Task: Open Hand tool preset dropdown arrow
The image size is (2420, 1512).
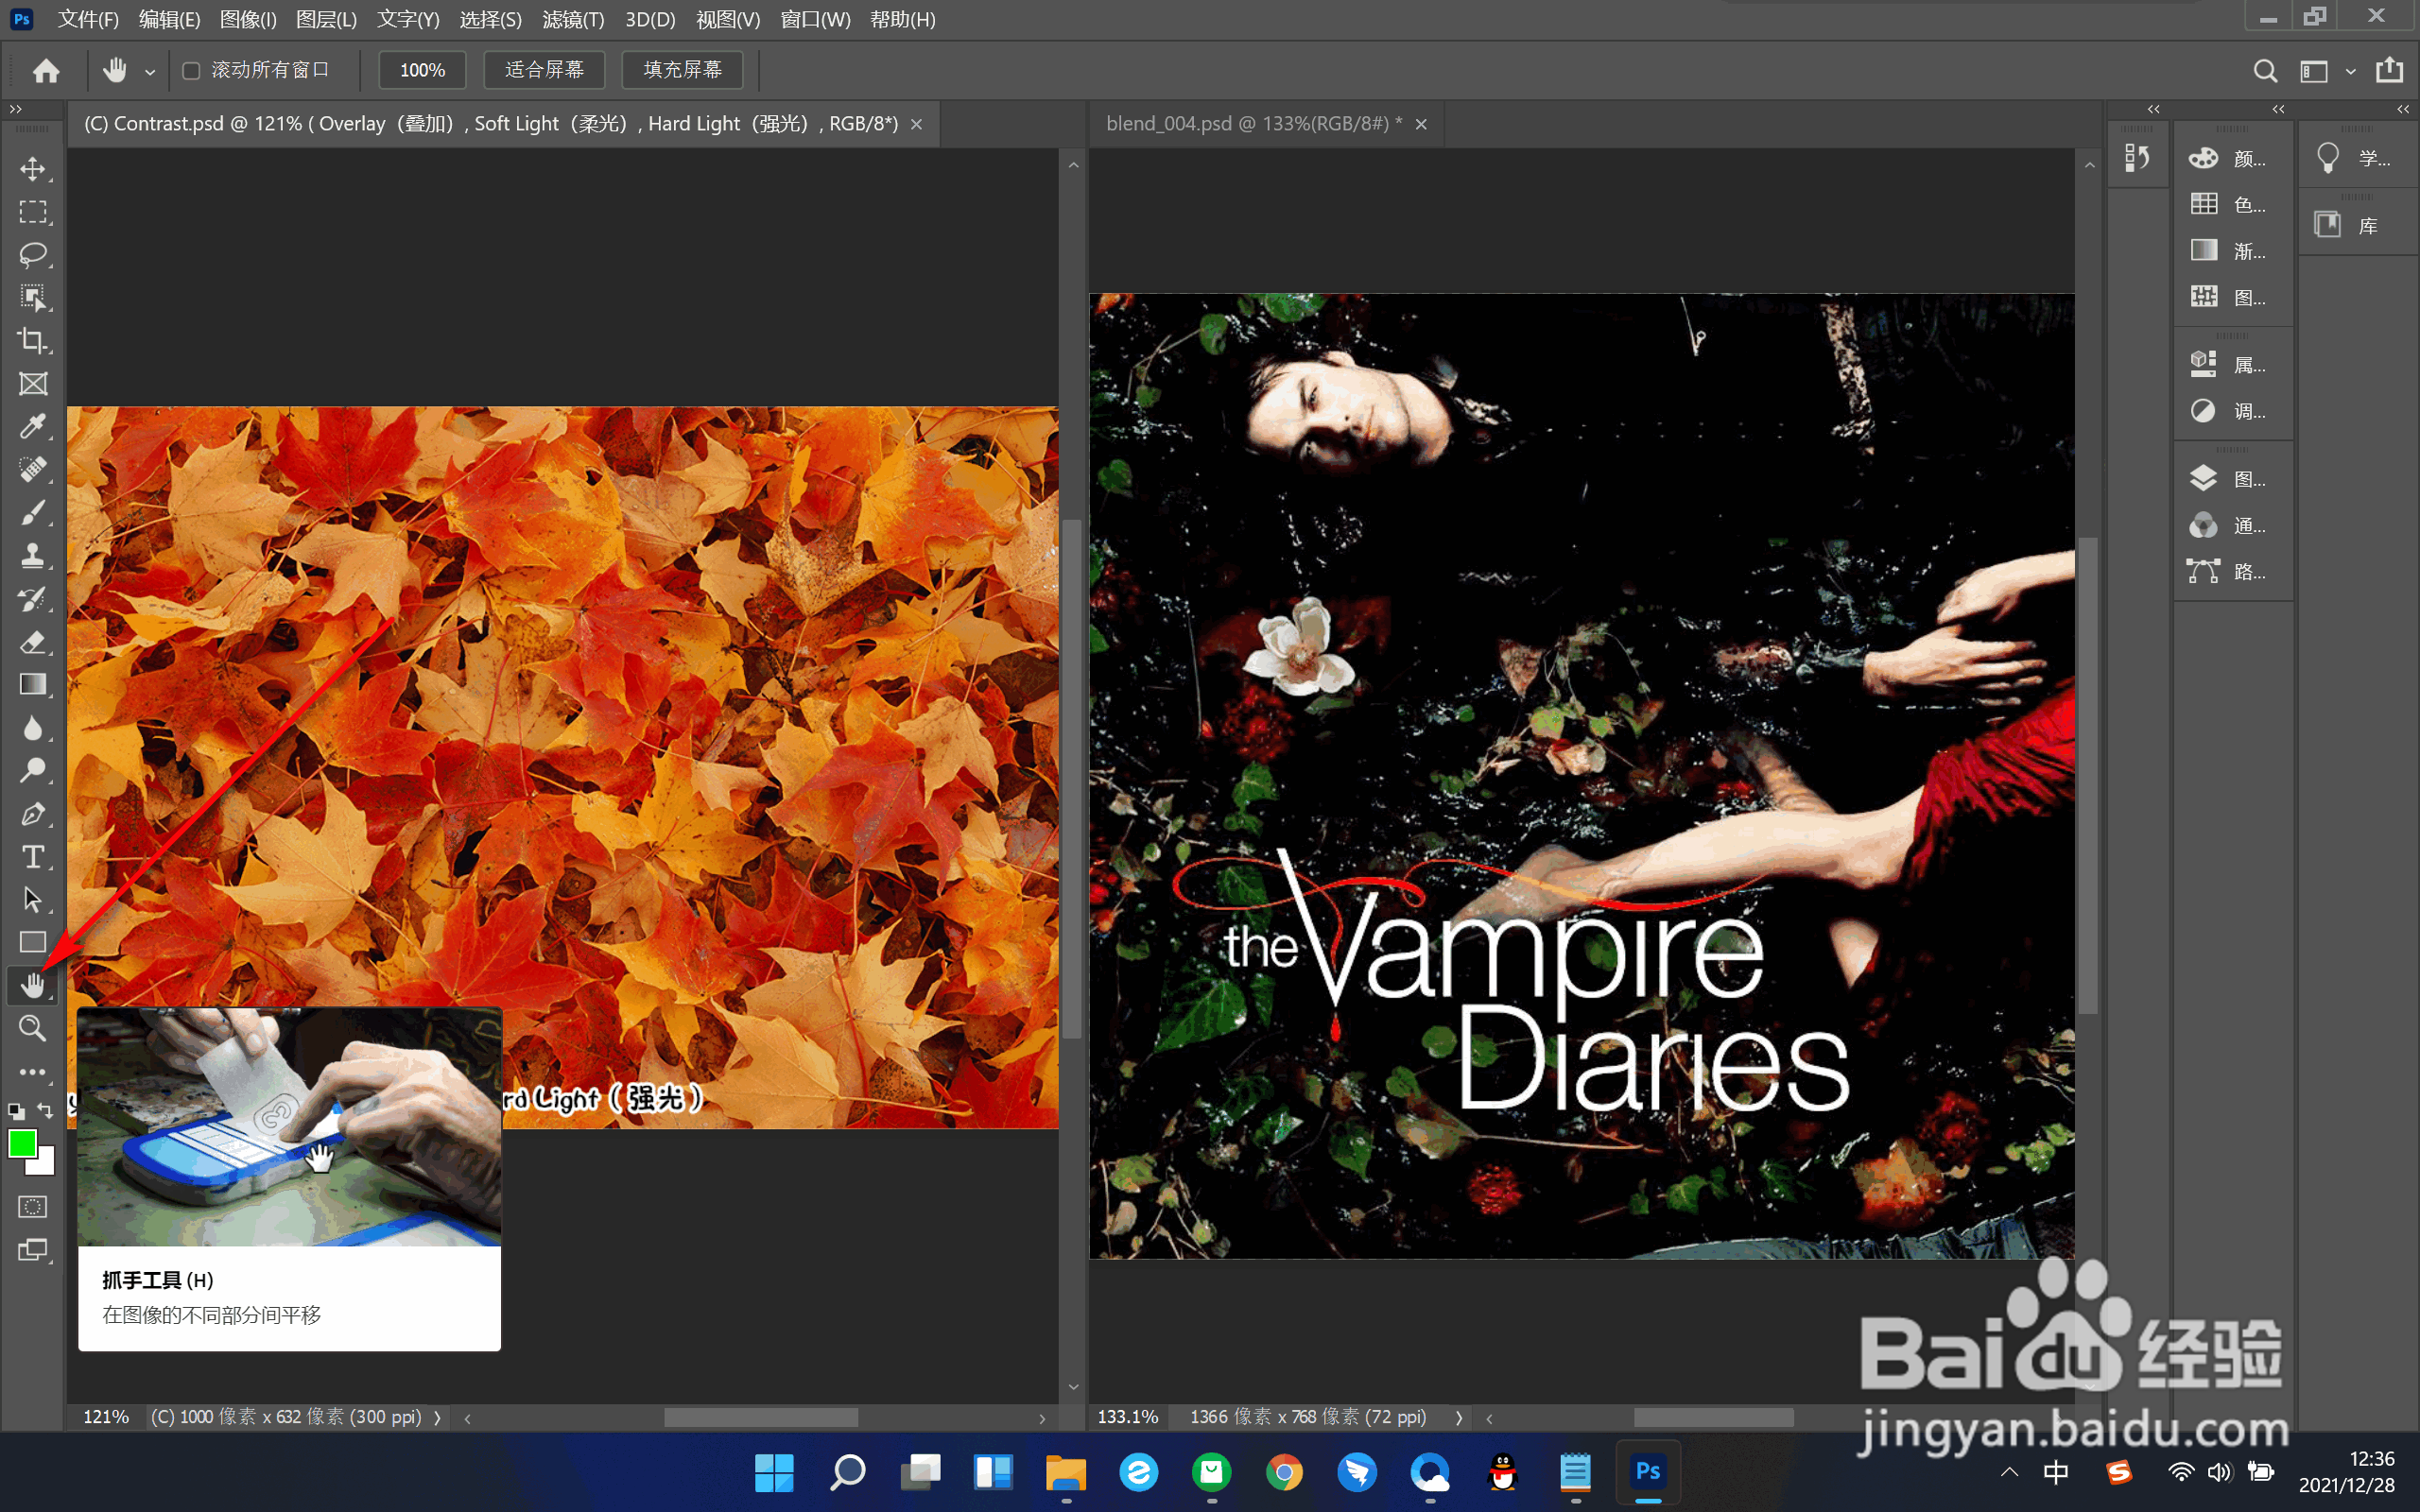Action: (x=150, y=72)
